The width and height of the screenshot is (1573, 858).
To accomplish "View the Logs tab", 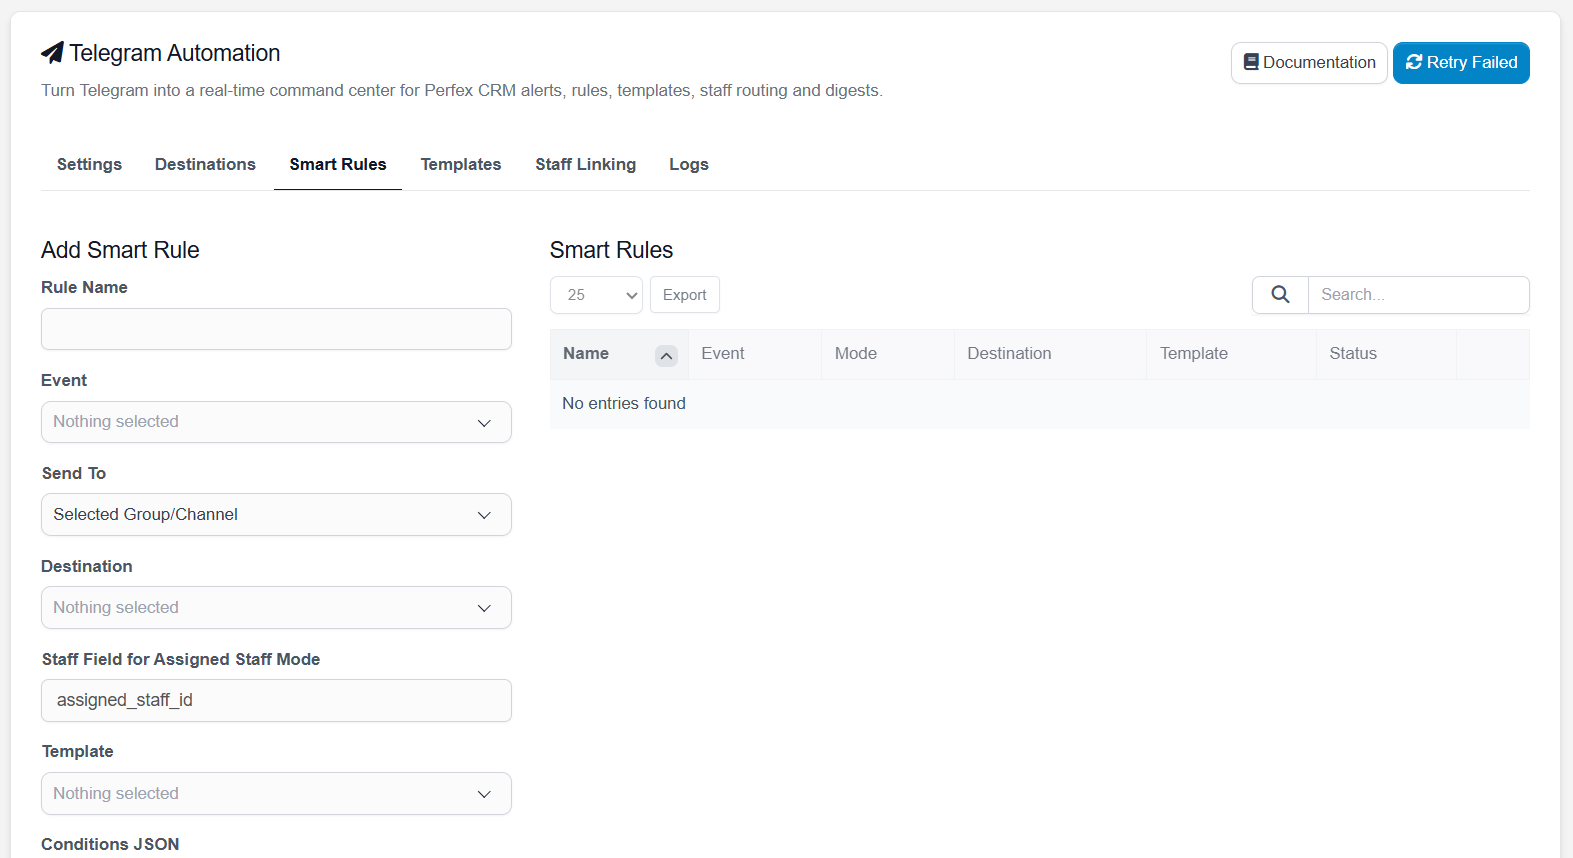I will tap(689, 165).
